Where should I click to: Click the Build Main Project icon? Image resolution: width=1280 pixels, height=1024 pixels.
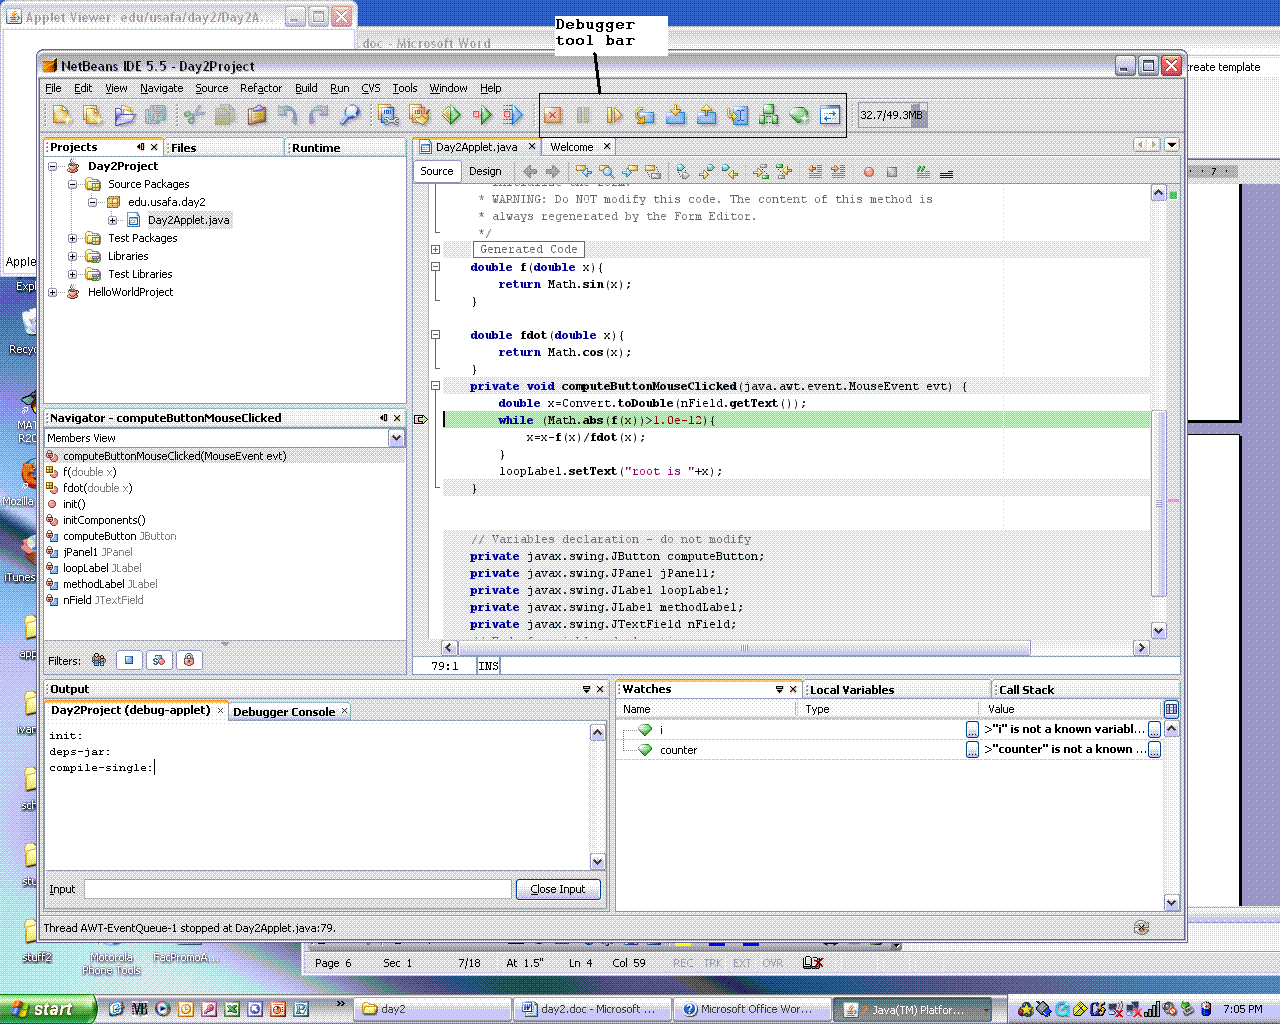tap(388, 115)
